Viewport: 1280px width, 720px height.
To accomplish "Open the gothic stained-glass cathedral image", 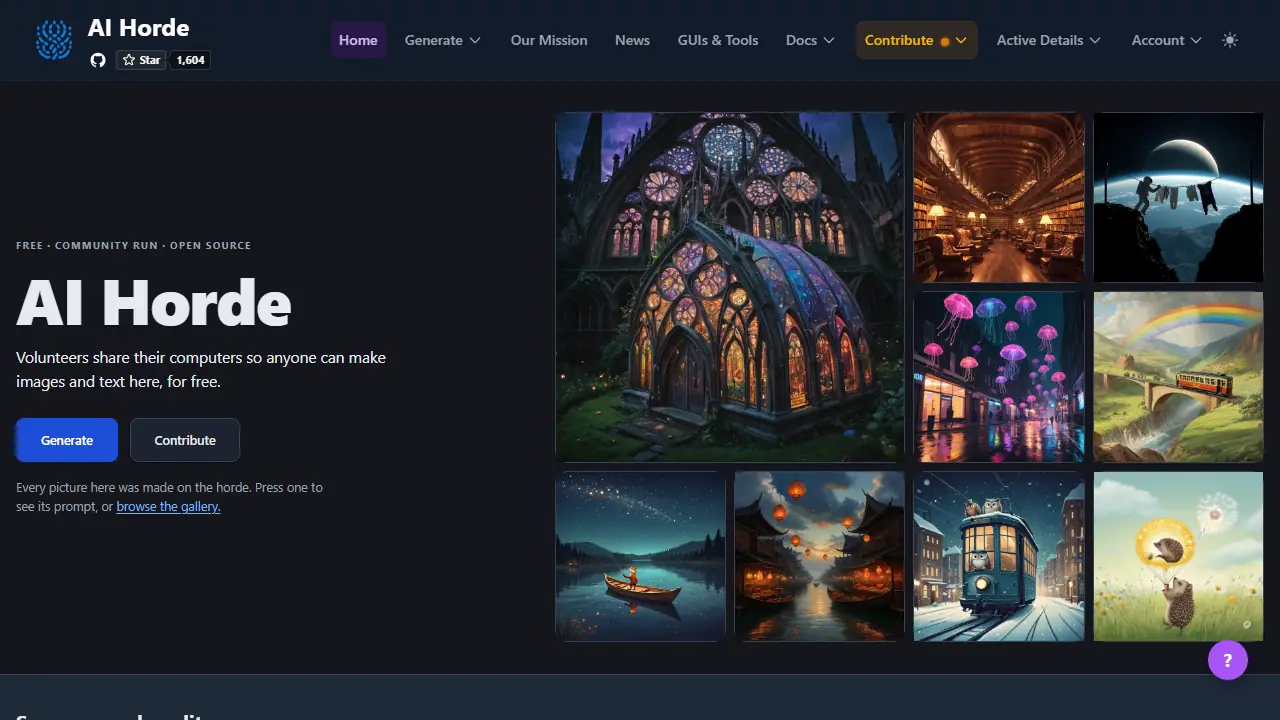I will click(x=730, y=287).
